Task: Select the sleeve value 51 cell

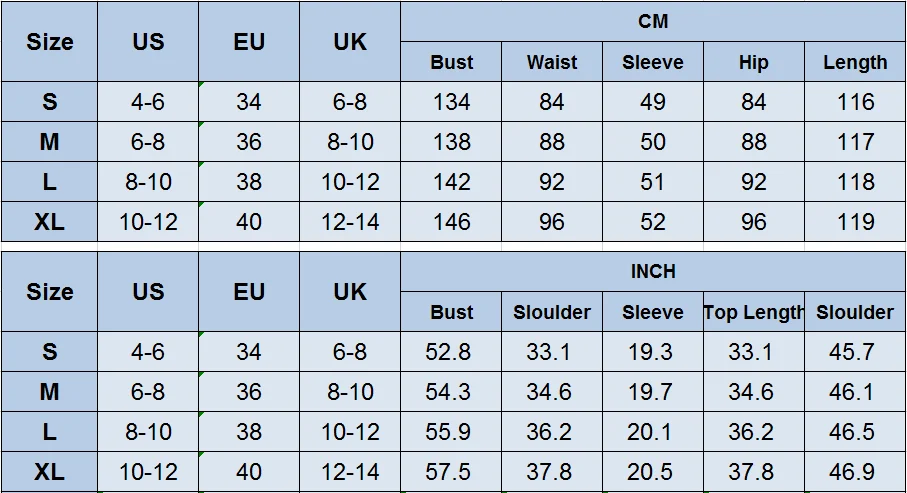Action: tap(652, 182)
